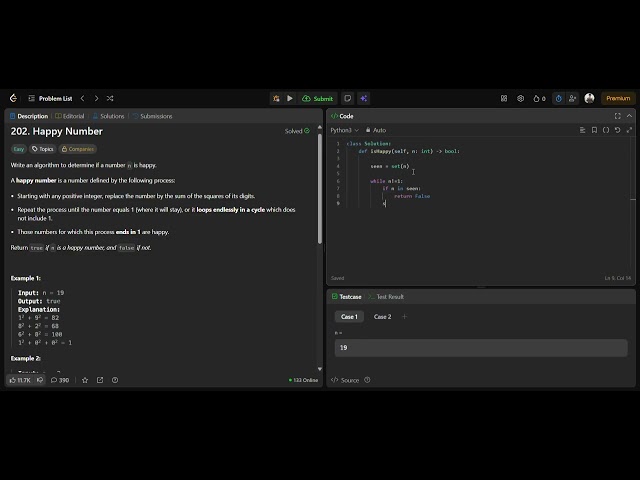
Task: Go to next problem arrow
Action: pyautogui.click(x=96, y=98)
